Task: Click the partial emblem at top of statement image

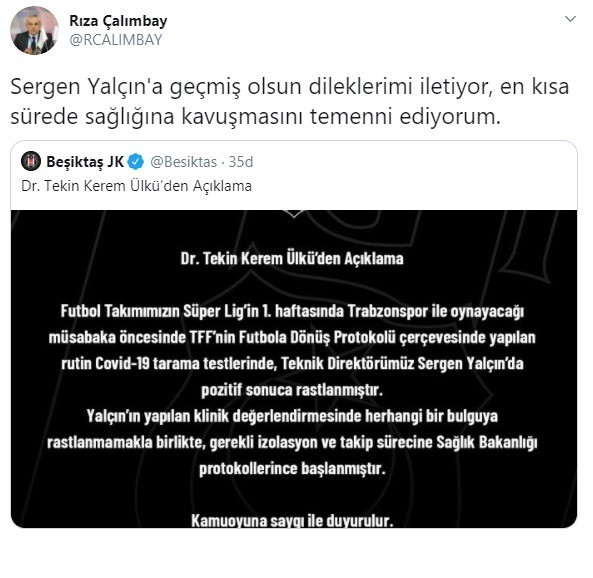Action: point(294,214)
